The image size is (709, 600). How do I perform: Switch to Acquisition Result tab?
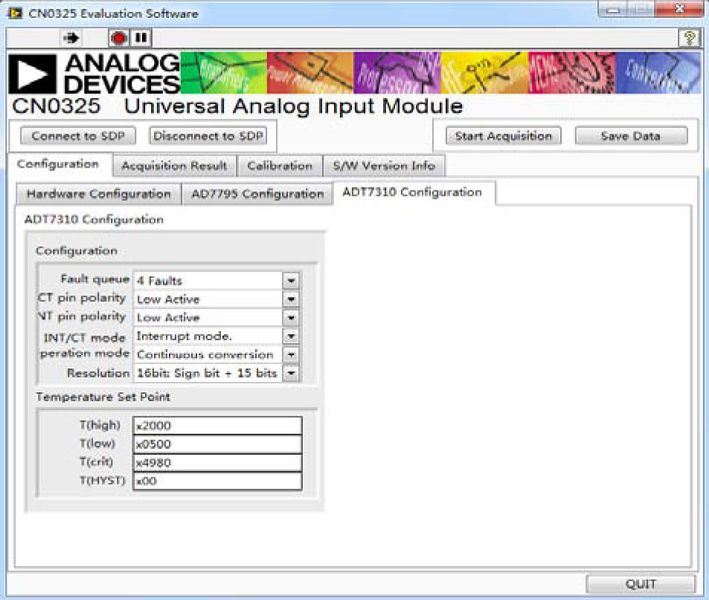(x=174, y=166)
